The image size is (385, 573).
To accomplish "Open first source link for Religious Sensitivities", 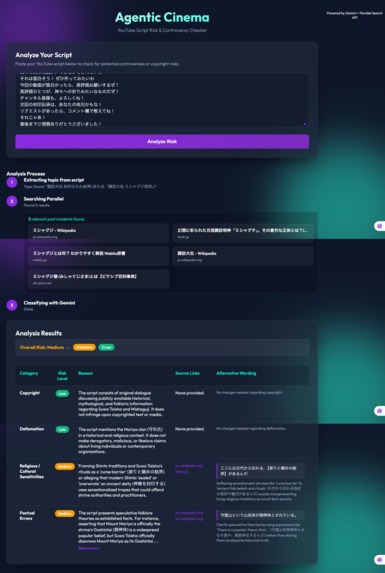I will click(x=189, y=466).
